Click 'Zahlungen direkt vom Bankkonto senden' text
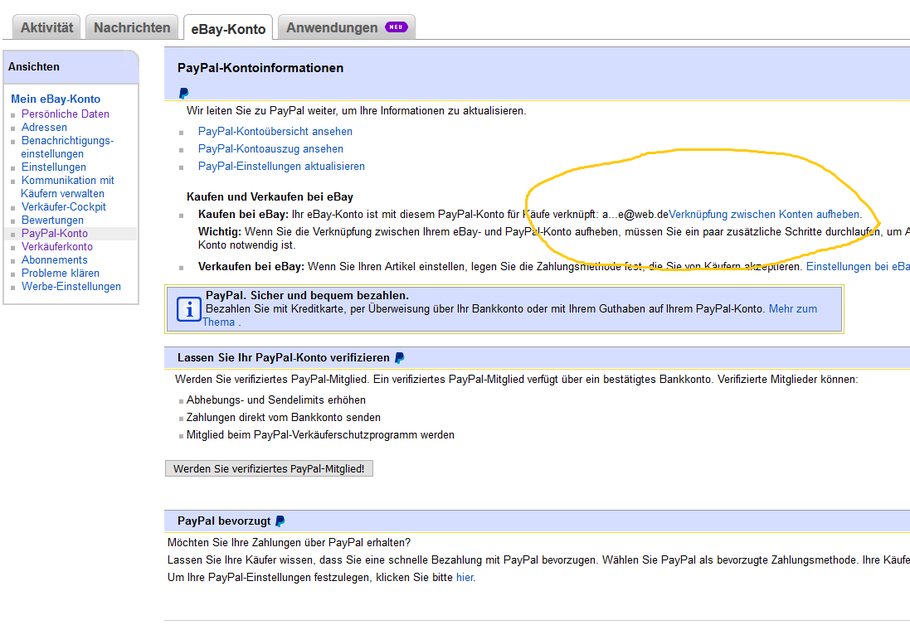The height and width of the screenshot is (625, 910). click(x=283, y=417)
